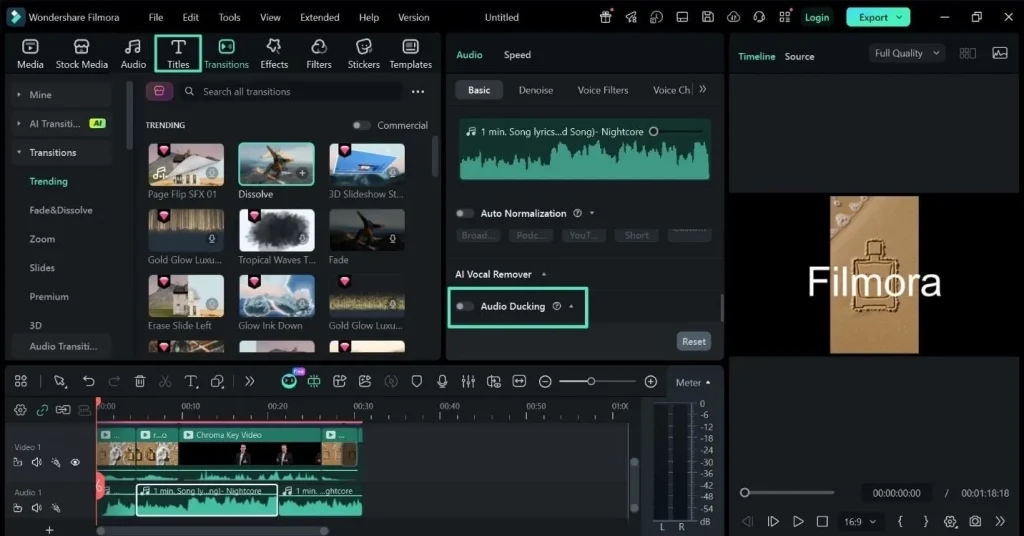
Task: Show more audio tabs with double chevron
Action: pyautogui.click(x=703, y=89)
